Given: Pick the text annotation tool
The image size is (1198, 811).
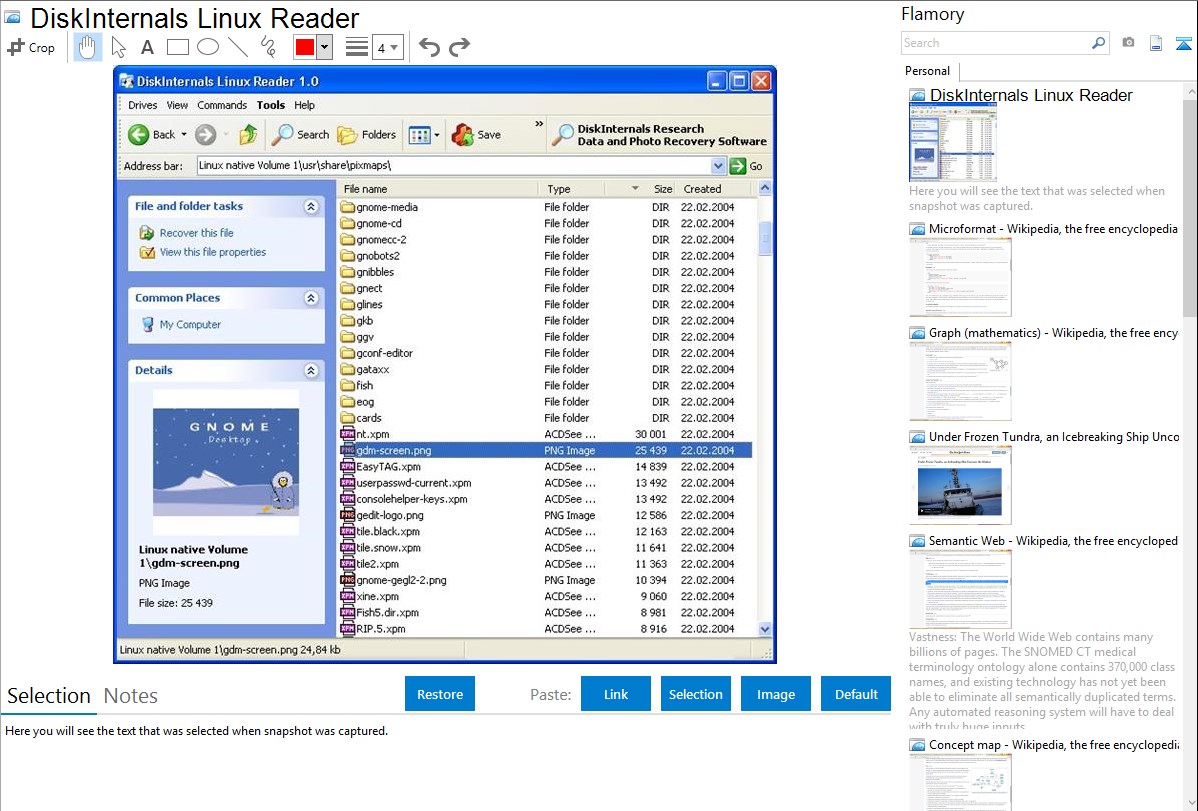Looking at the screenshot, I should pos(147,47).
